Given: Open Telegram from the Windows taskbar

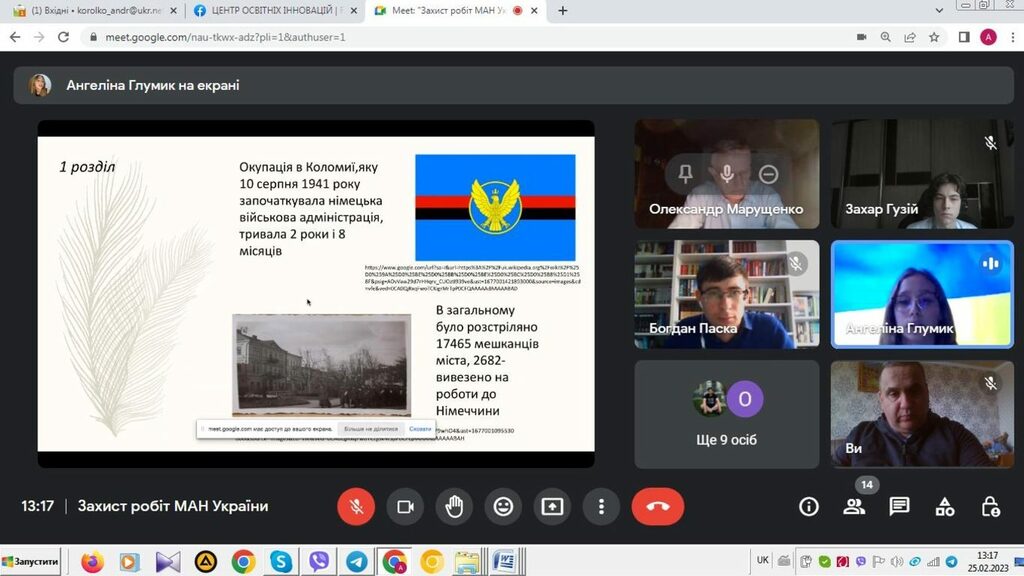Looking at the screenshot, I should (356, 562).
